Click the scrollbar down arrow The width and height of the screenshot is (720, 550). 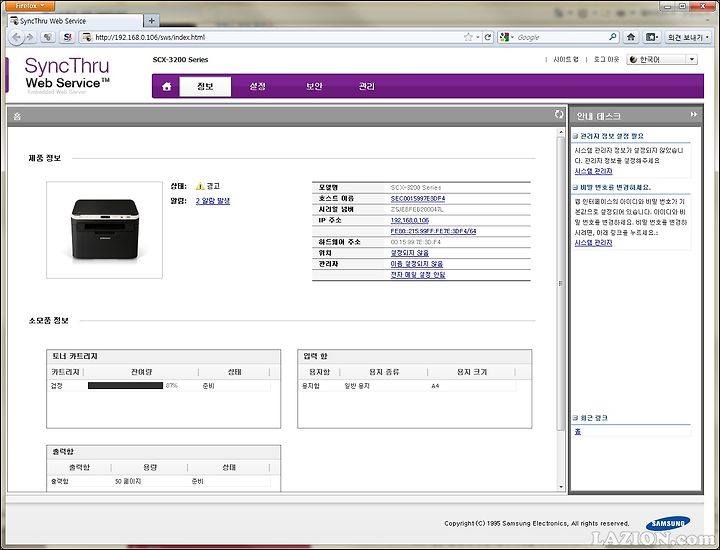561,487
